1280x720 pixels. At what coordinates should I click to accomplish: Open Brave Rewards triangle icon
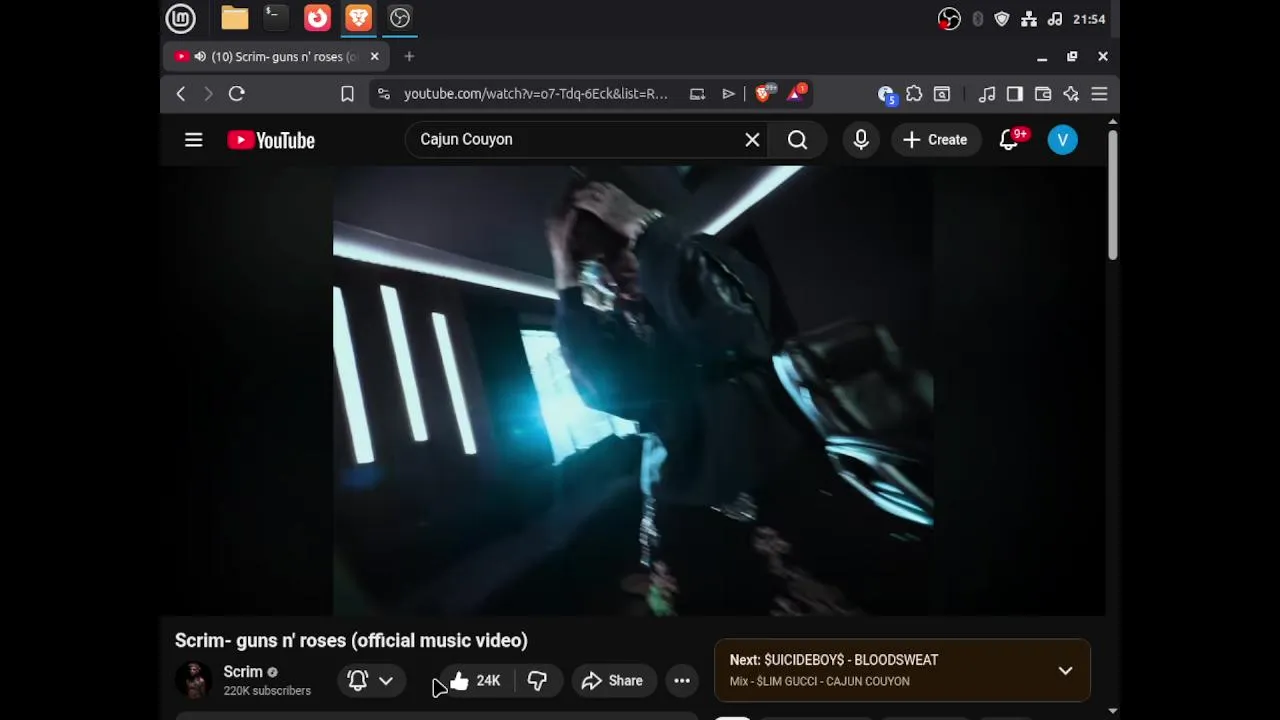click(797, 94)
